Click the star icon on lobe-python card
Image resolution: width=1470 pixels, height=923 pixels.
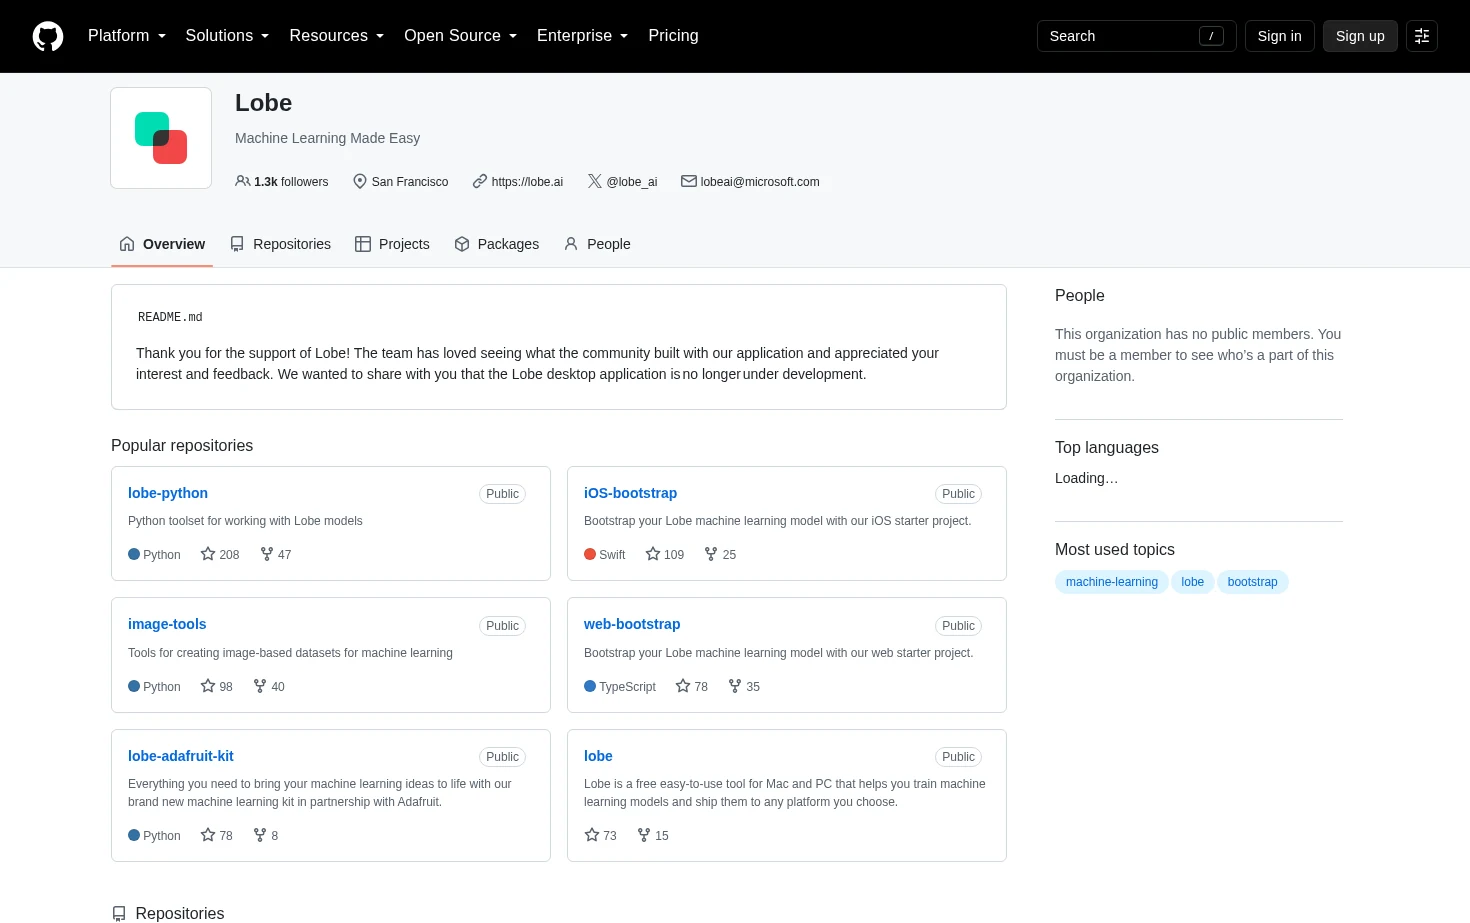[208, 554]
